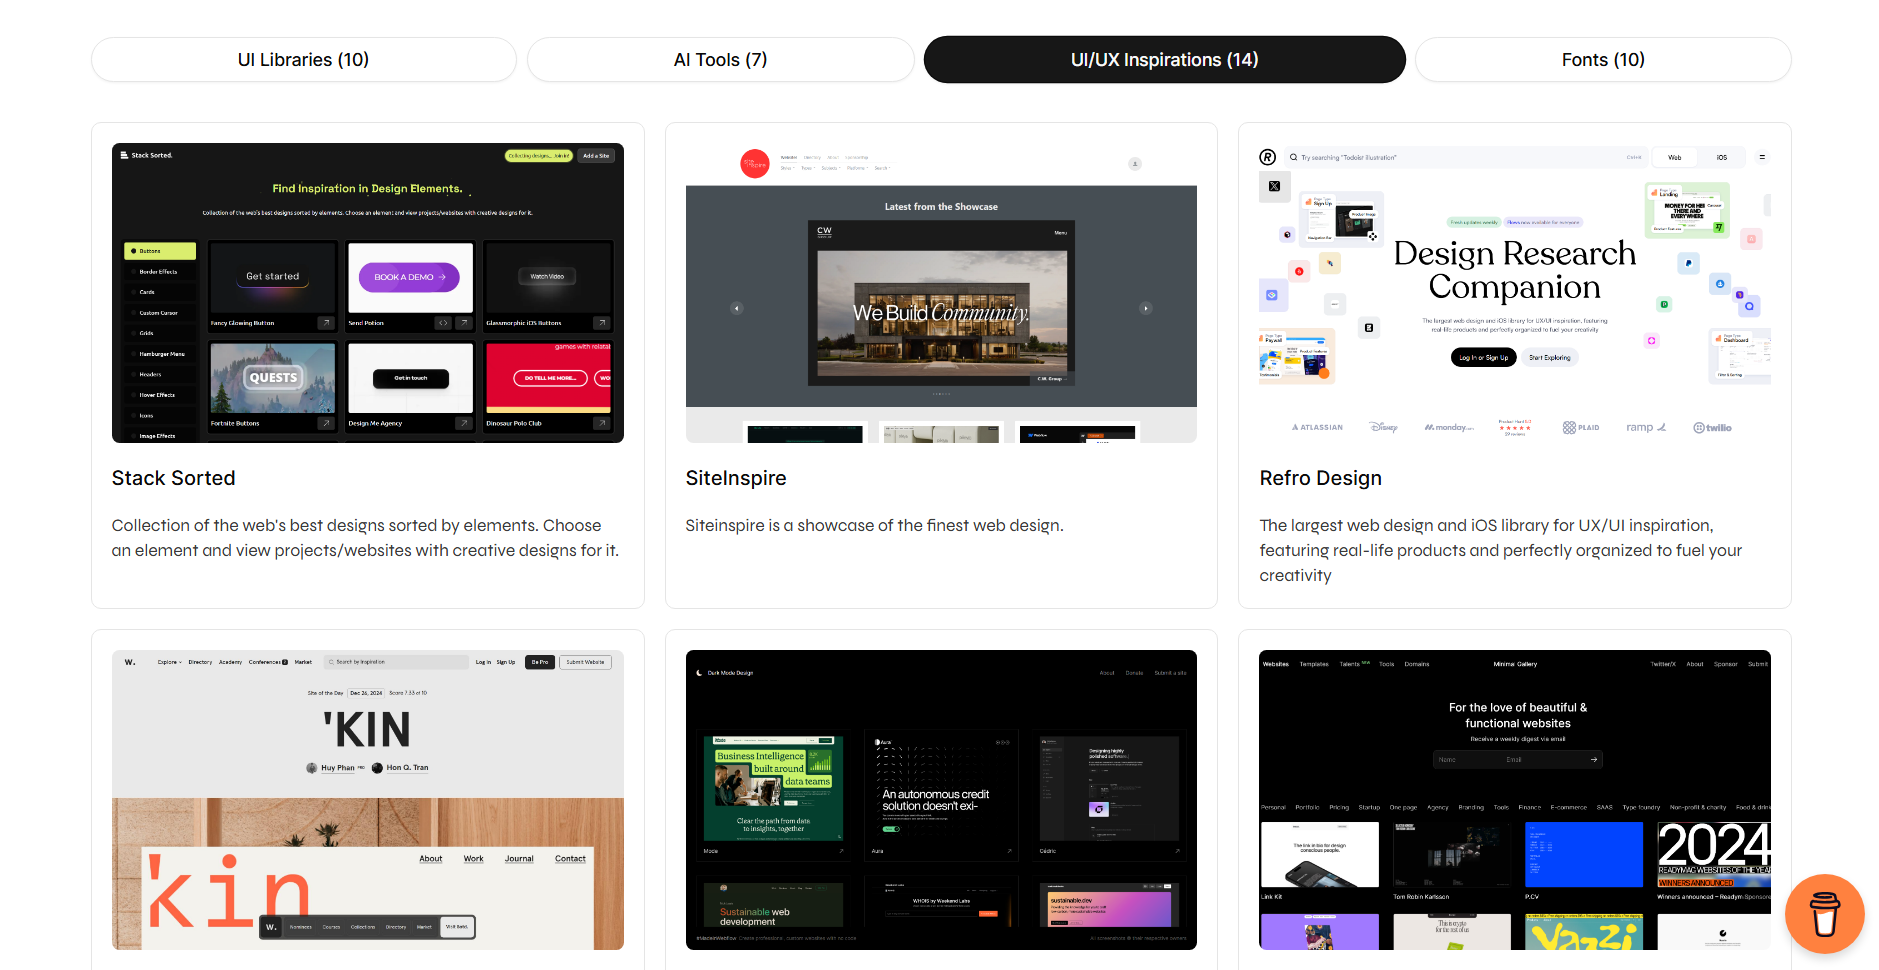Viewport: 1879px width, 970px height.
Task: Open the Explore dropdown in the Webflow nav
Action: tap(169, 661)
